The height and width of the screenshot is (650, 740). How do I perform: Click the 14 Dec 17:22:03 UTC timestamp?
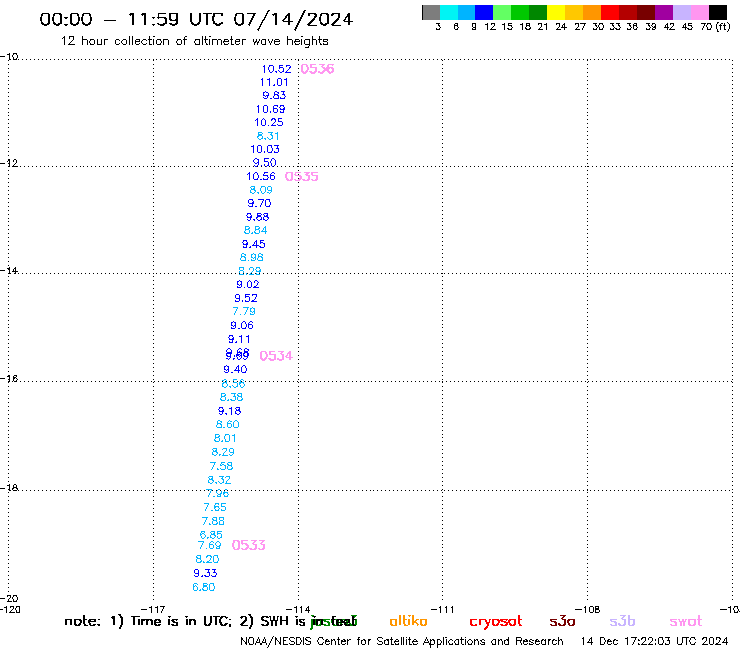(655, 641)
